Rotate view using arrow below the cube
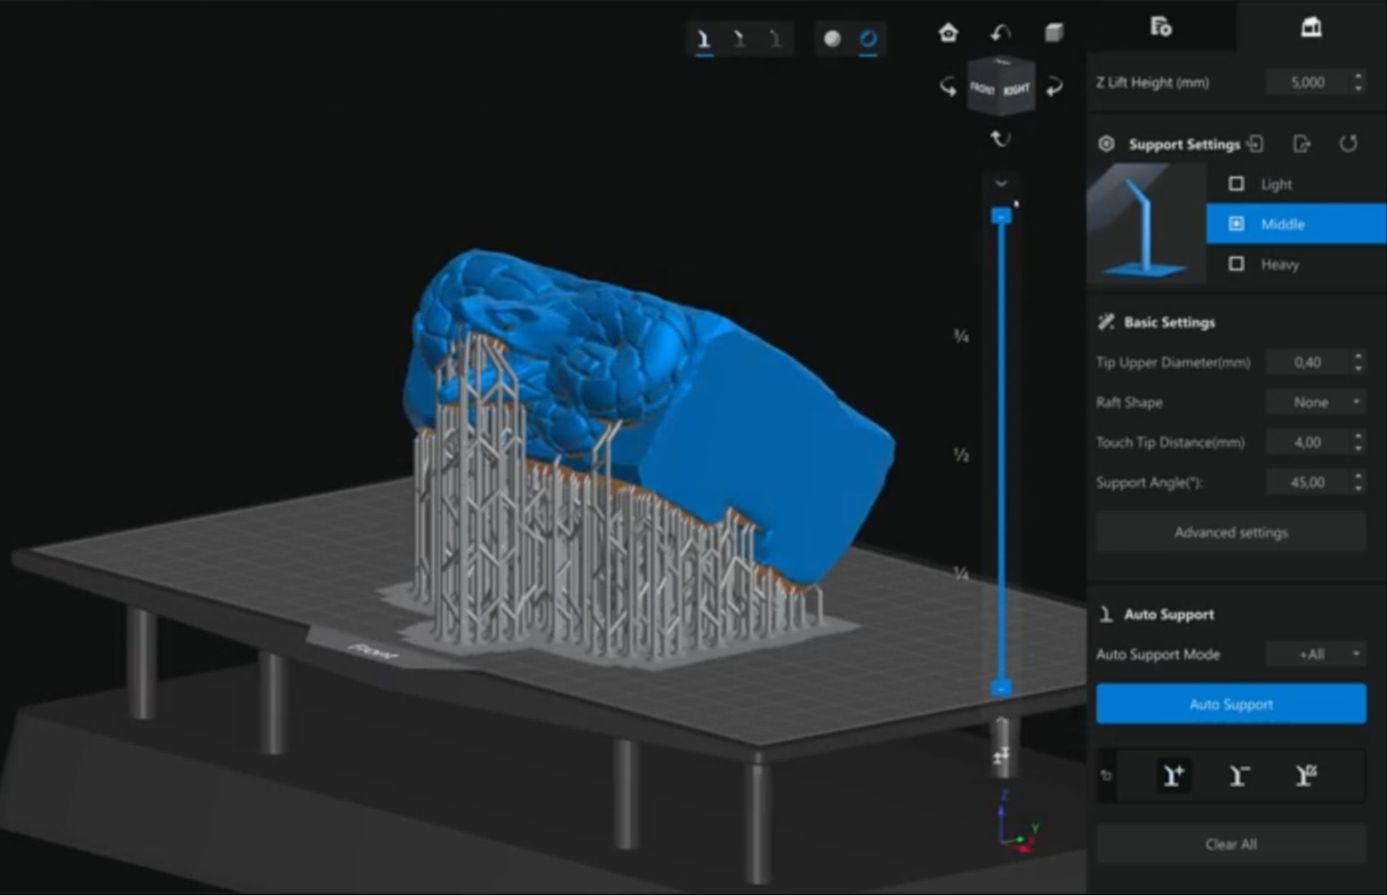 click(1001, 139)
